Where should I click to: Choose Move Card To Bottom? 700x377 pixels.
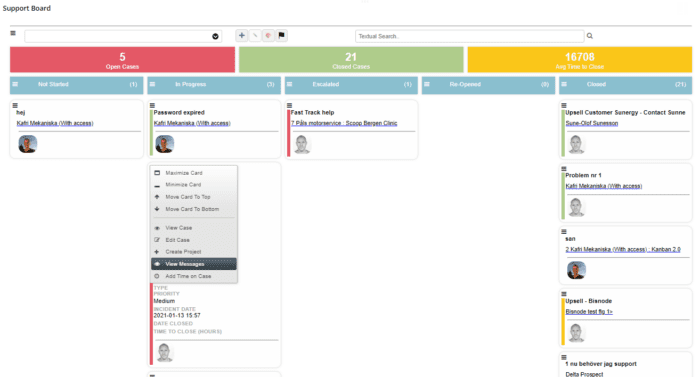194,209
